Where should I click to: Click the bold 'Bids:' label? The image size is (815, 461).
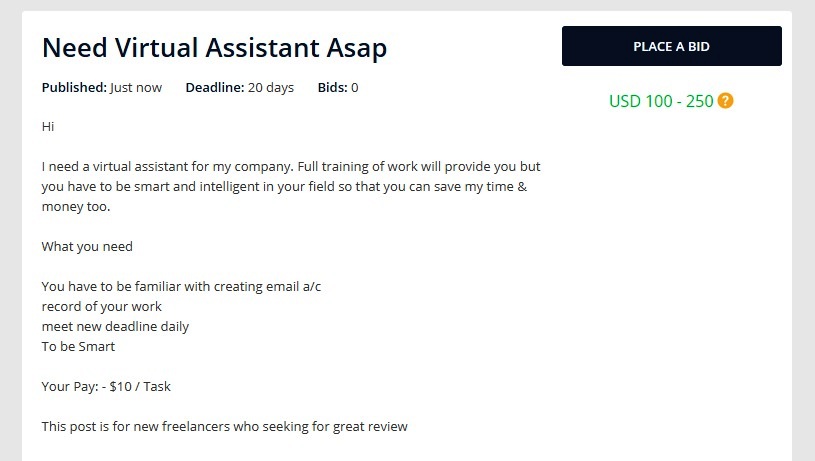[x=332, y=88]
